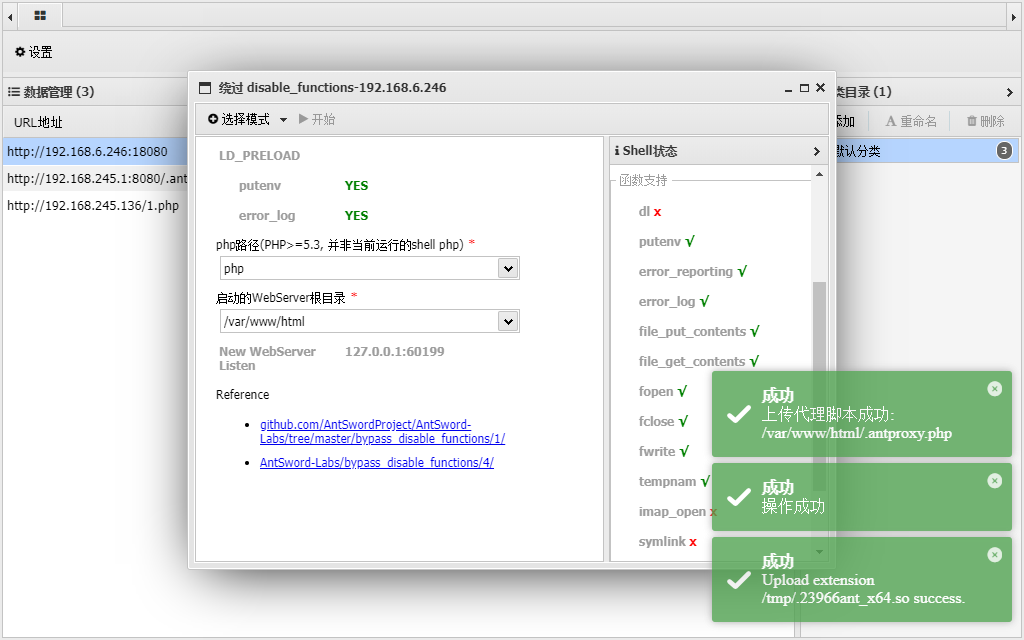
Task: Dismiss the Upload extension success toast
Action: (994, 555)
